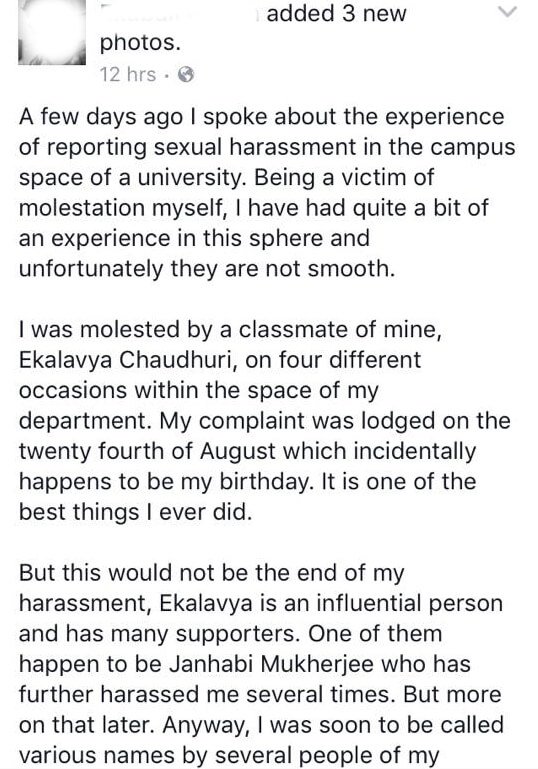Click the line starting "A few days ago"

pyautogui.click(x=261, y=117)
